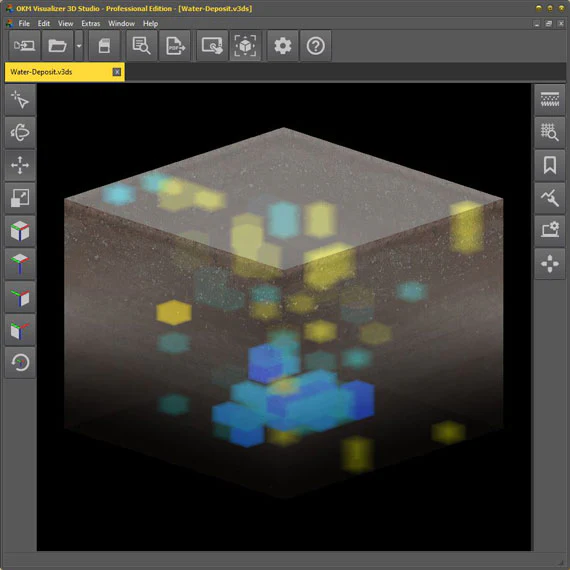Click the bookmark icon in the right panel
Viewport: 570px width, 570px height.
point(550,165)
